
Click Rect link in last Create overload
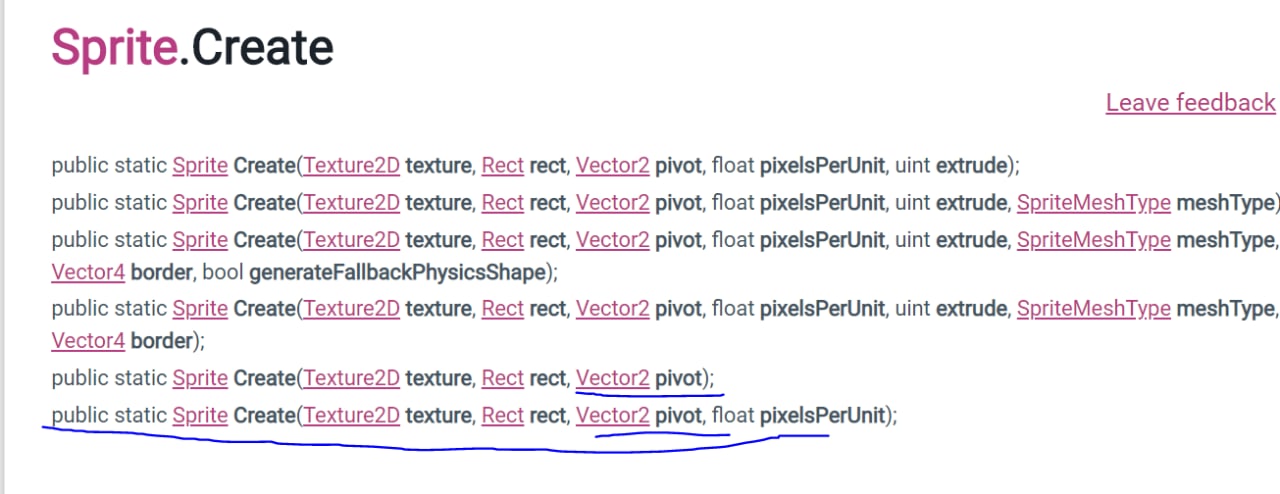(x=503, y=415)
